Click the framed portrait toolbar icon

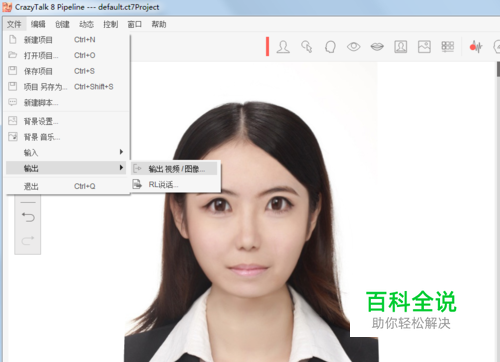[x=401, y=47]
